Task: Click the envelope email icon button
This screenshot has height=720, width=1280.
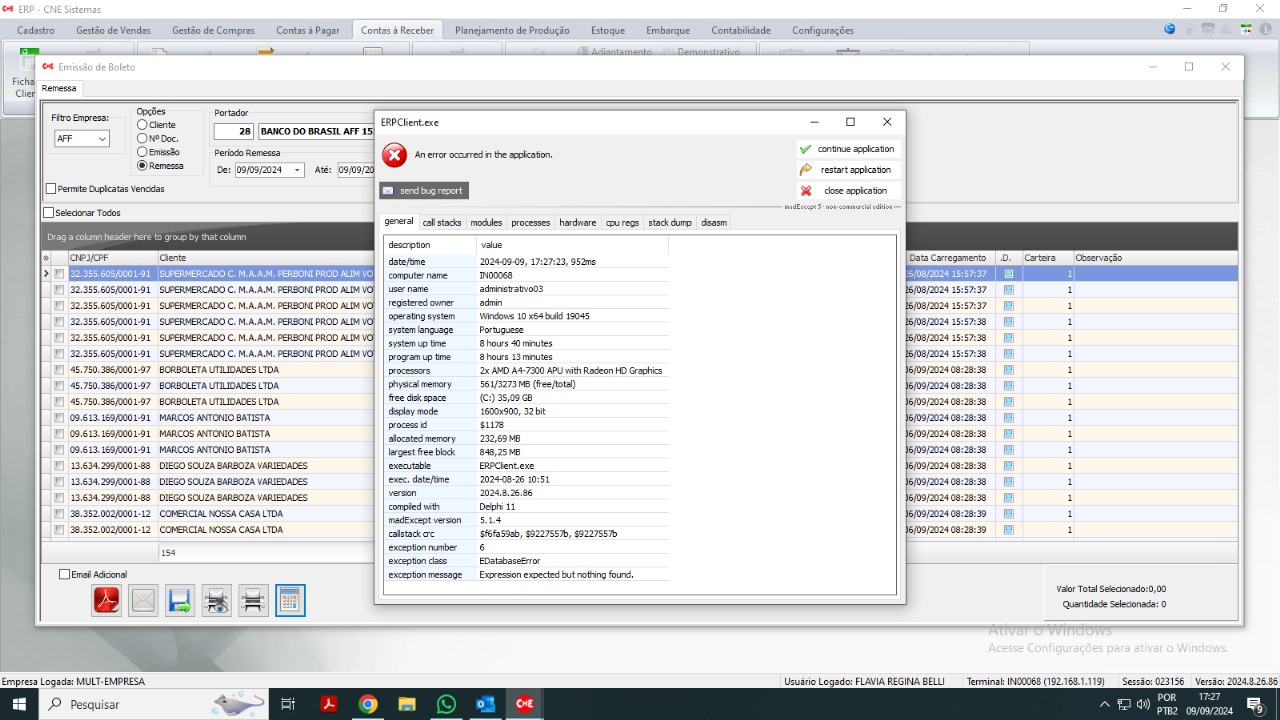Action: coord(143,600)
